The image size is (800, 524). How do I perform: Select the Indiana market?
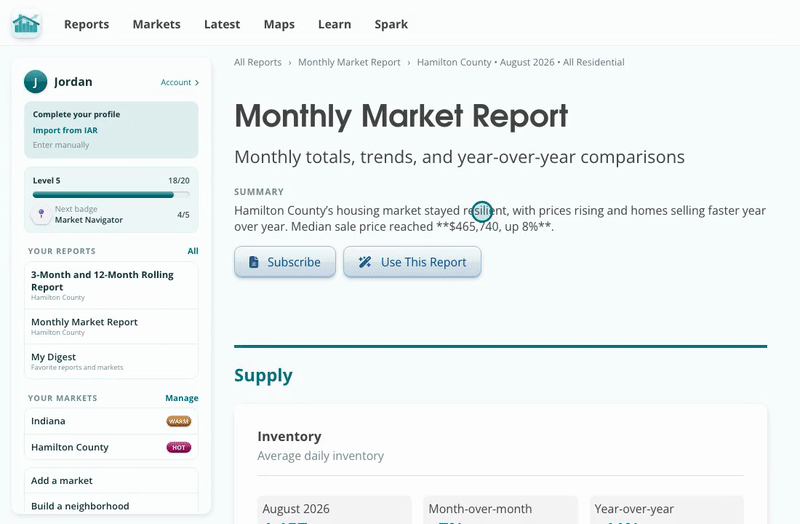111,421
